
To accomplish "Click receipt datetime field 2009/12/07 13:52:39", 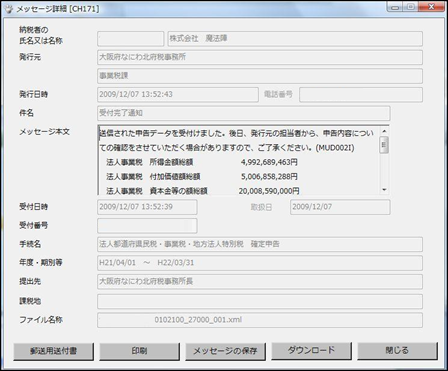I will [147, 207].
